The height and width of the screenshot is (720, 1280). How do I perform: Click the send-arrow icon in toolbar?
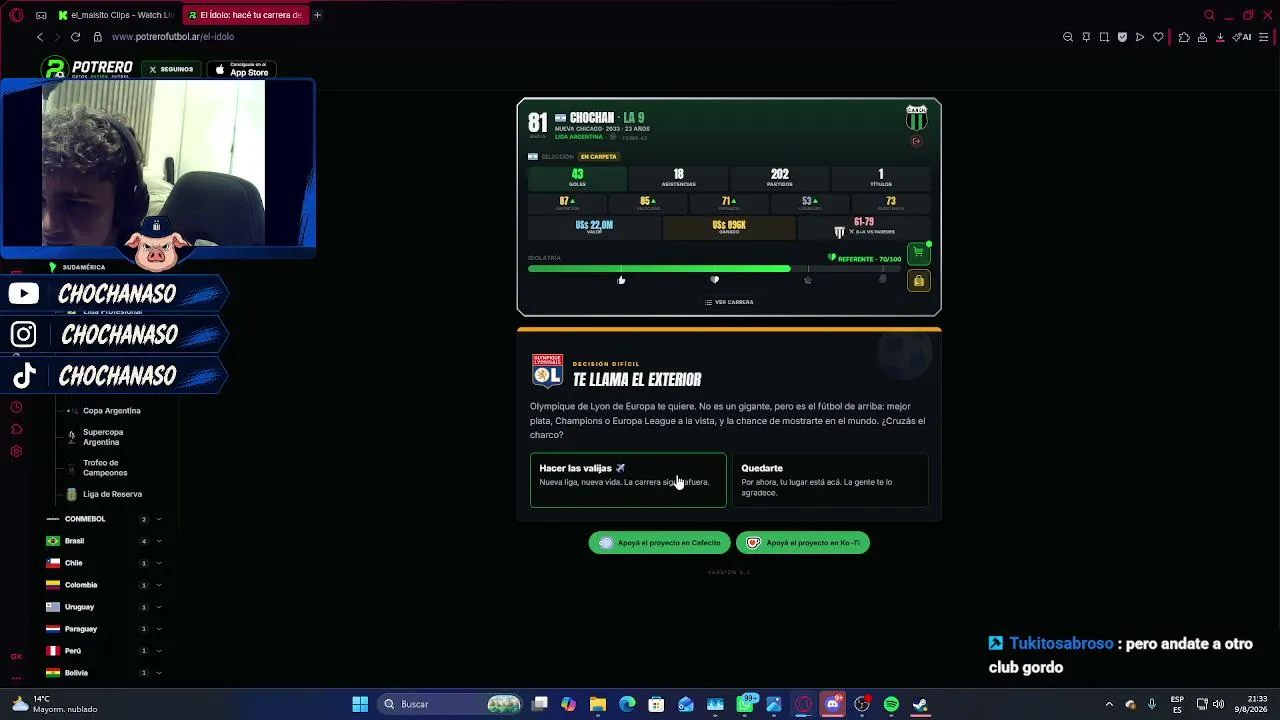(x=1140, y=37)
